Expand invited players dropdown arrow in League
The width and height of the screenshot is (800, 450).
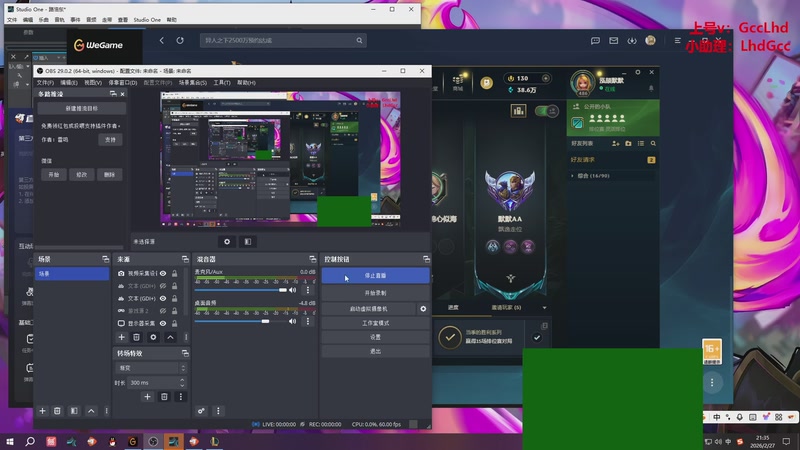(x=544, y=308)
